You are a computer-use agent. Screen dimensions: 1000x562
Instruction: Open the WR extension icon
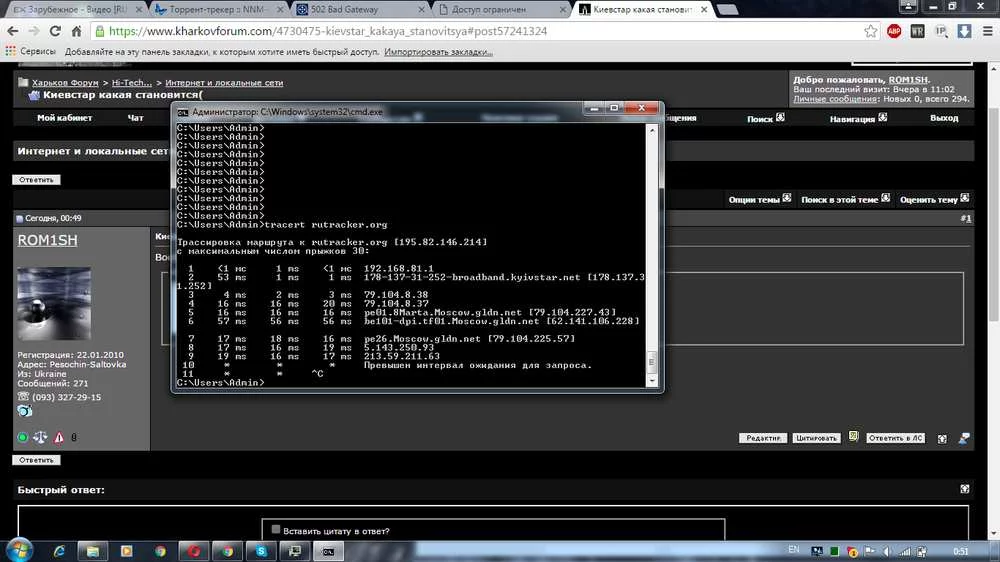tap(917, 31)
